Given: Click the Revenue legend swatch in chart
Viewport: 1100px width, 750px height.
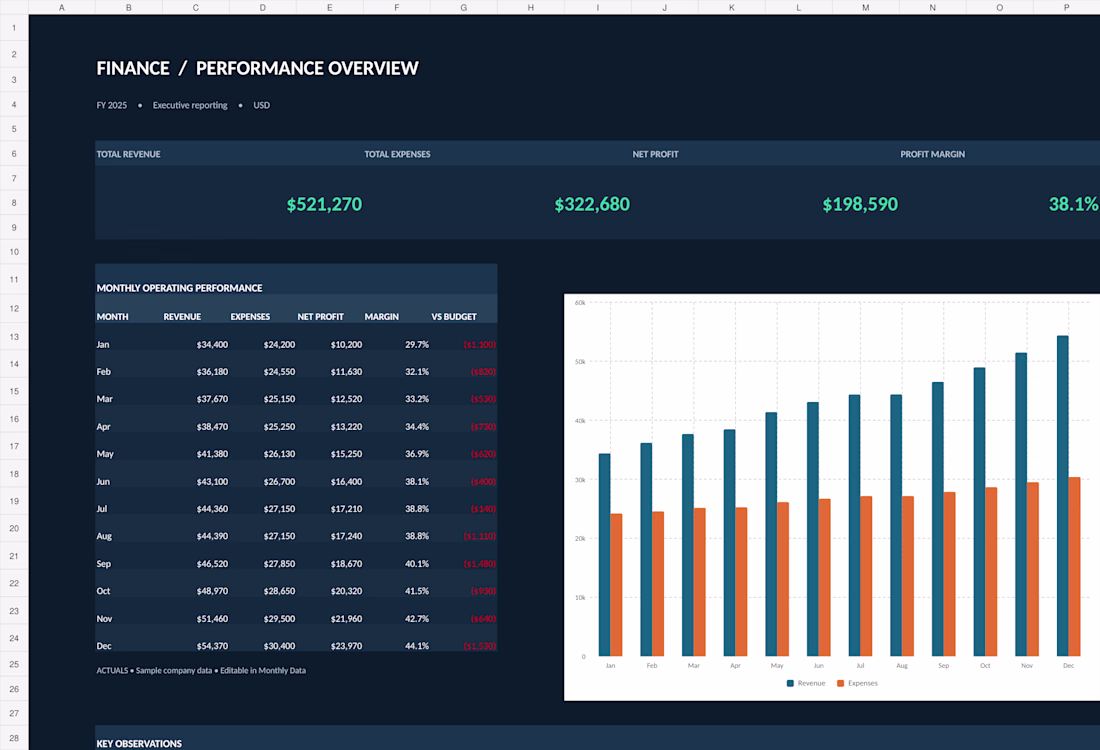Looking at the screenshot, I should pos(791,683).
